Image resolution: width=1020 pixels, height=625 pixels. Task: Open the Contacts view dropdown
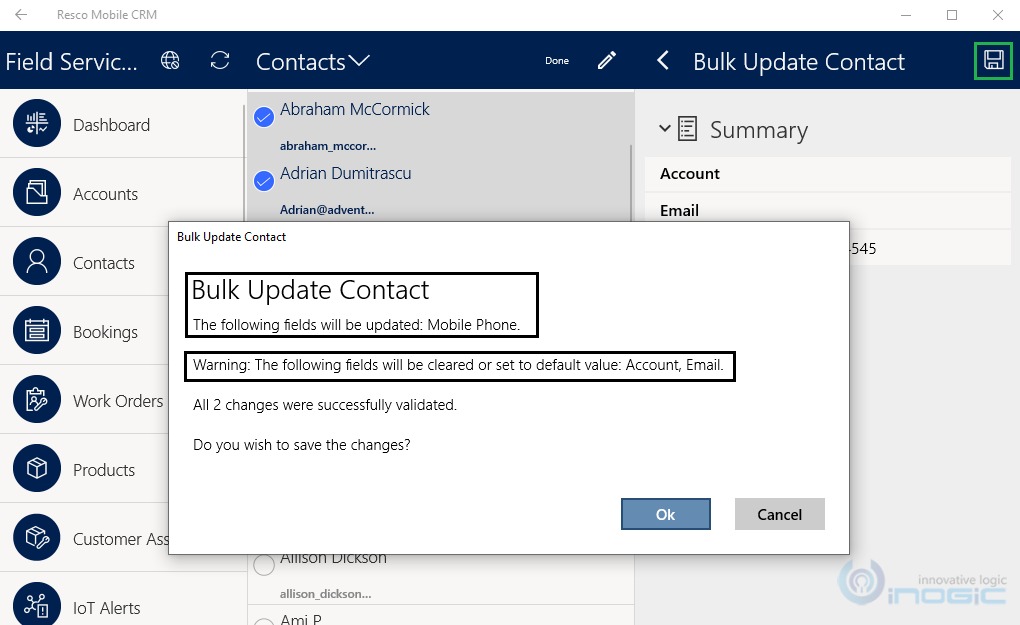(x=313, y=62)
